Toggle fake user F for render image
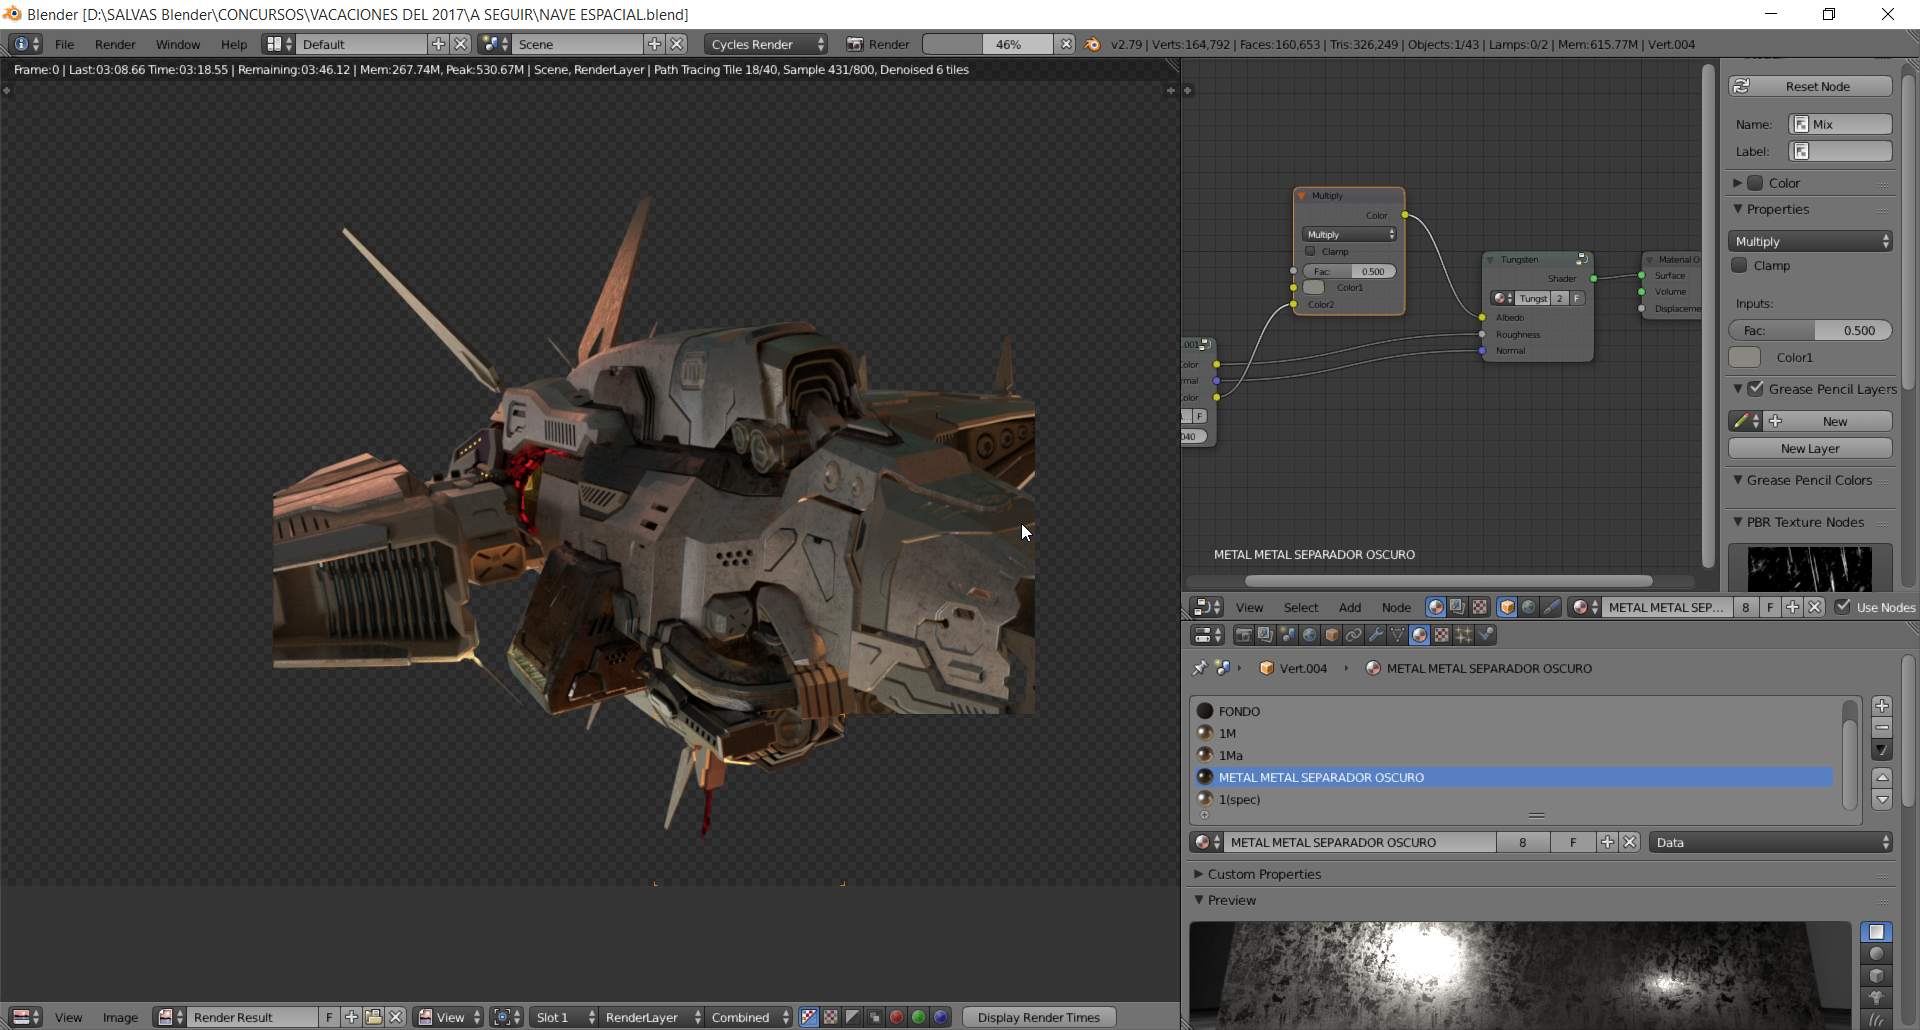 tap(329, 1017)
